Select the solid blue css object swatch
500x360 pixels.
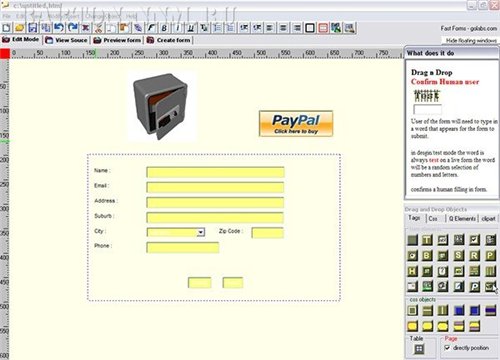coord(459,310)
